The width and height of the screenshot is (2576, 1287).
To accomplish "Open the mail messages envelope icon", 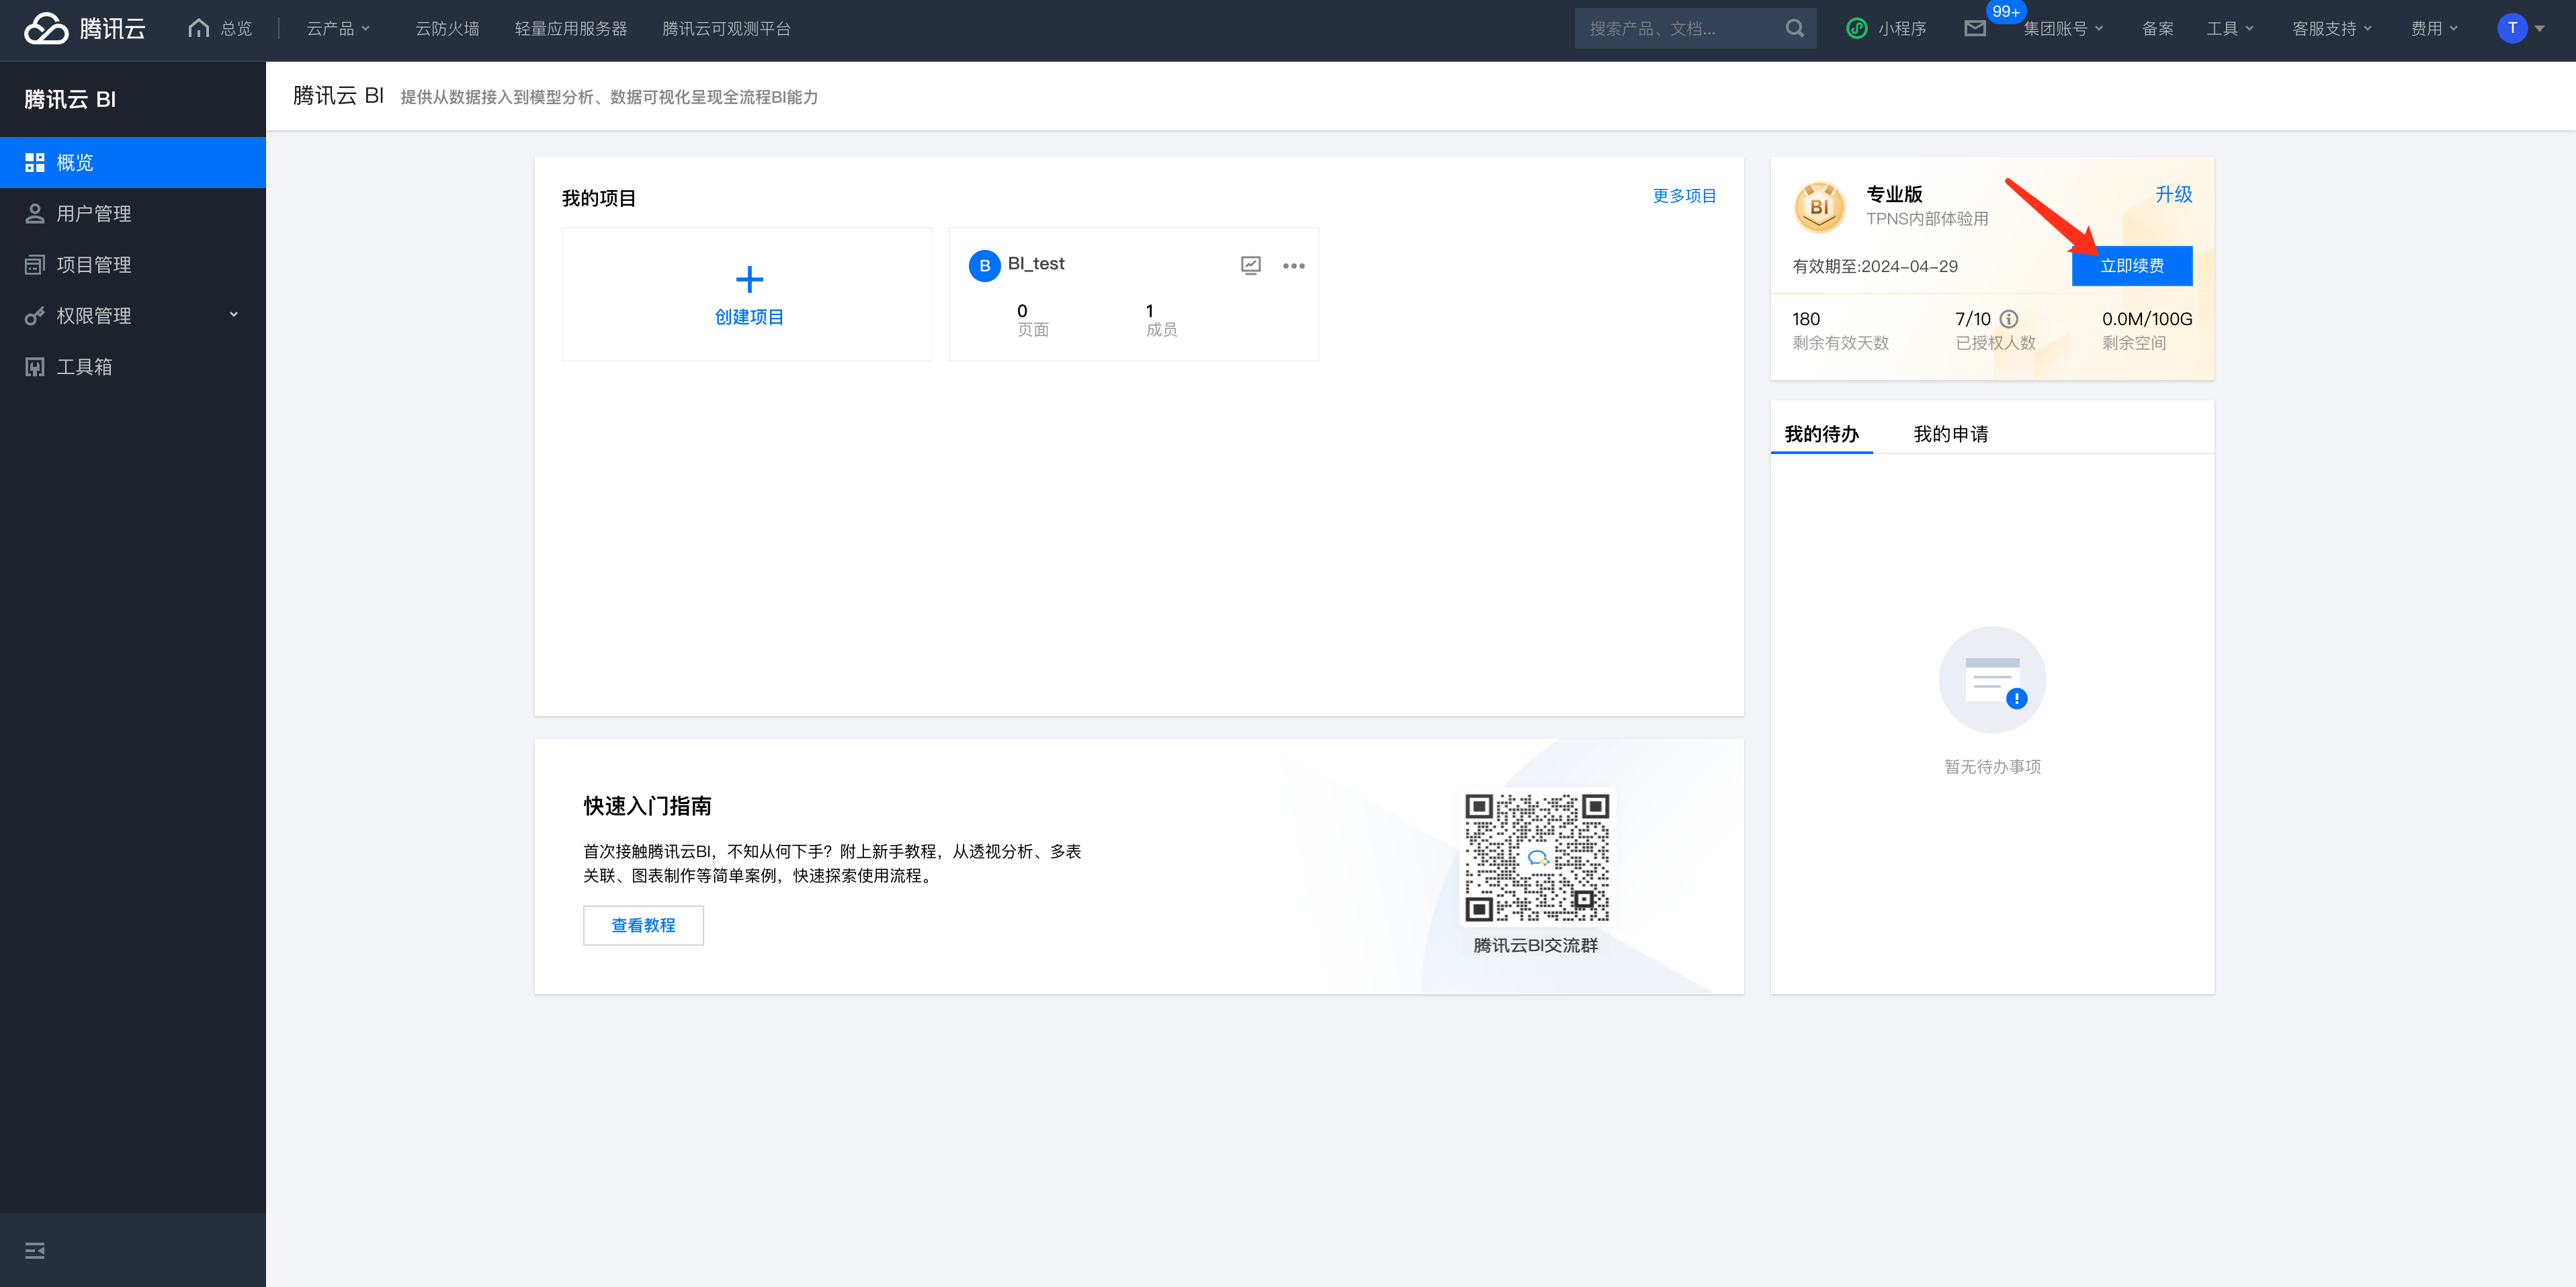I will 1974,29.
